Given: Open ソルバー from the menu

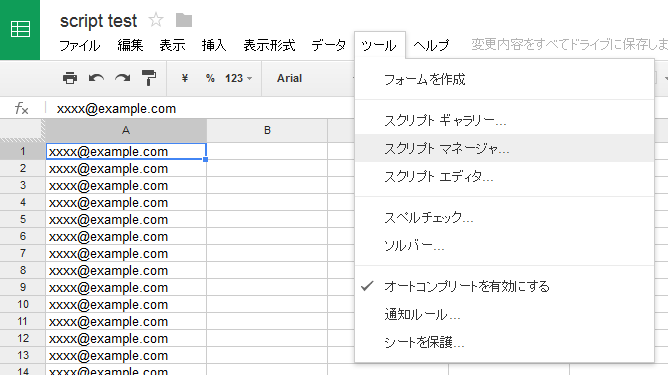Looking at the screenshot, I should pos(504,245).
